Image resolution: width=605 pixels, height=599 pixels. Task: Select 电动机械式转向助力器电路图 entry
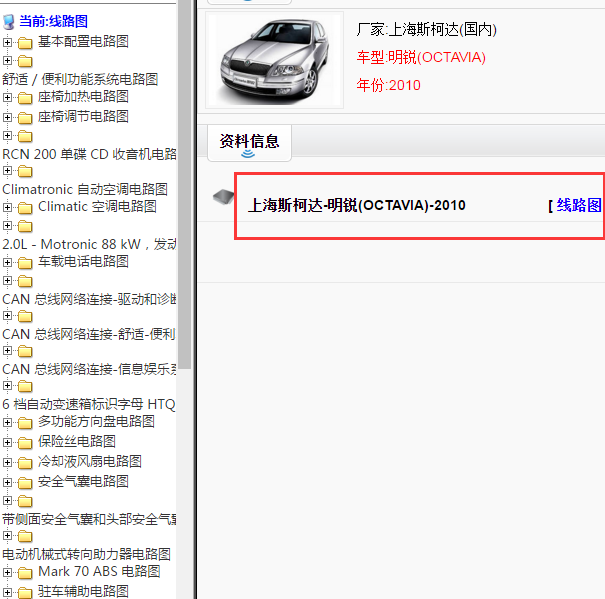pyautogui.click(x=86, y=555)
